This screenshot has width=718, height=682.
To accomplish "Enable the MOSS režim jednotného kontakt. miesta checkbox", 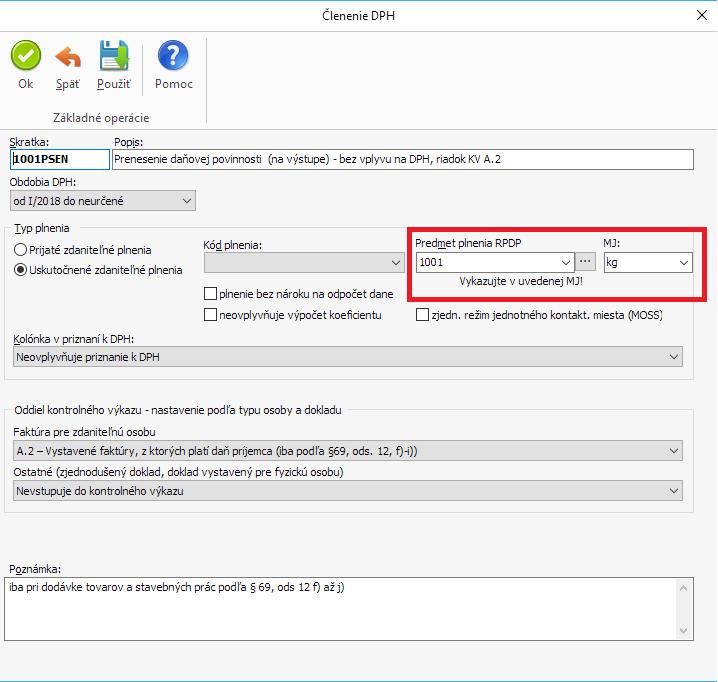I will (422, 315).
